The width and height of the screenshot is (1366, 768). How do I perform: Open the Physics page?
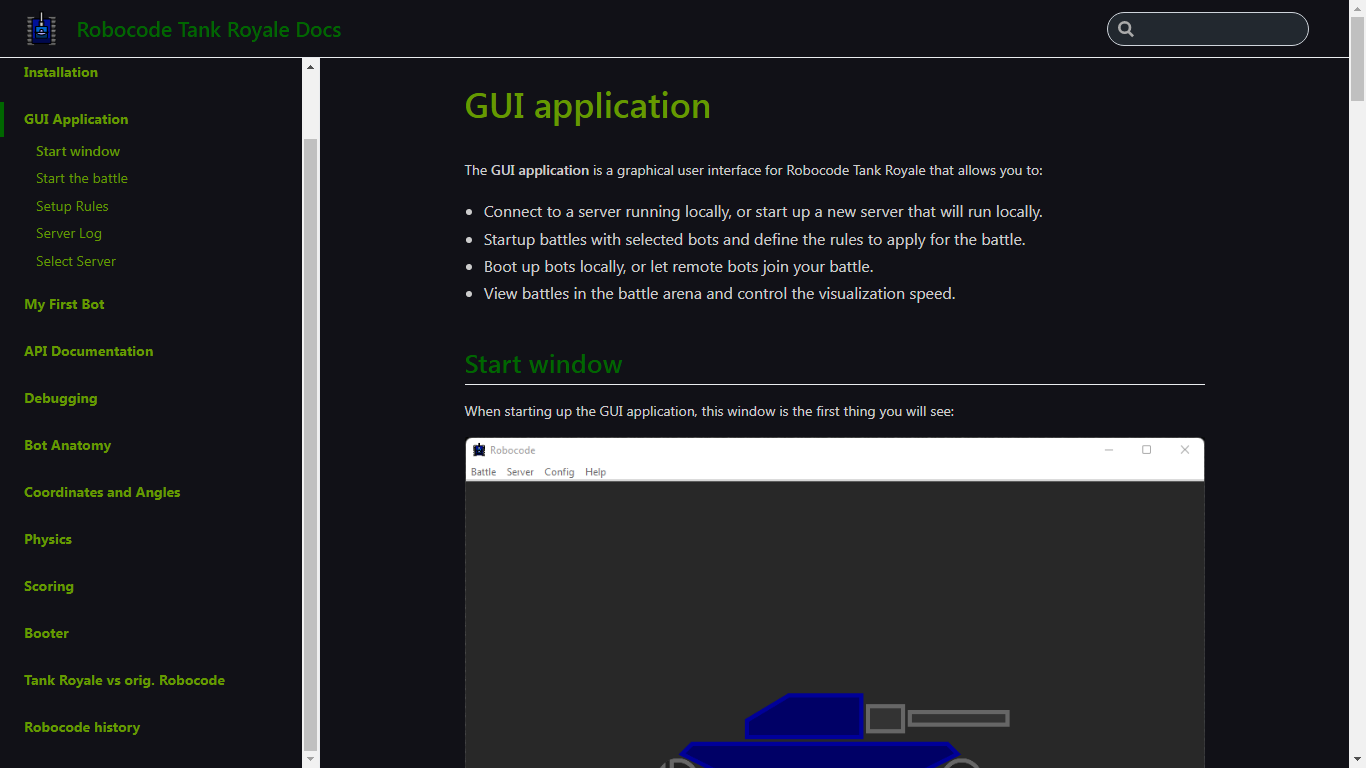pos(48,539)
